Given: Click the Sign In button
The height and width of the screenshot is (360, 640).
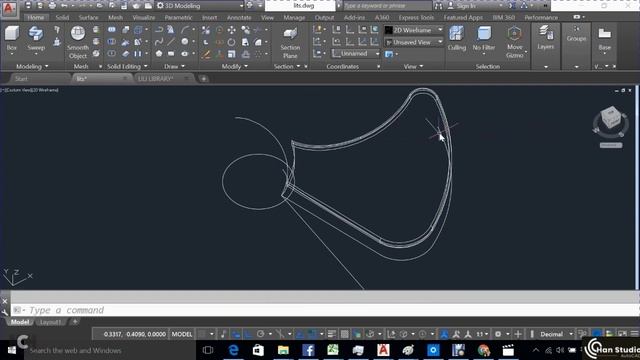Looking at the screenshot, I should point(466,6).
